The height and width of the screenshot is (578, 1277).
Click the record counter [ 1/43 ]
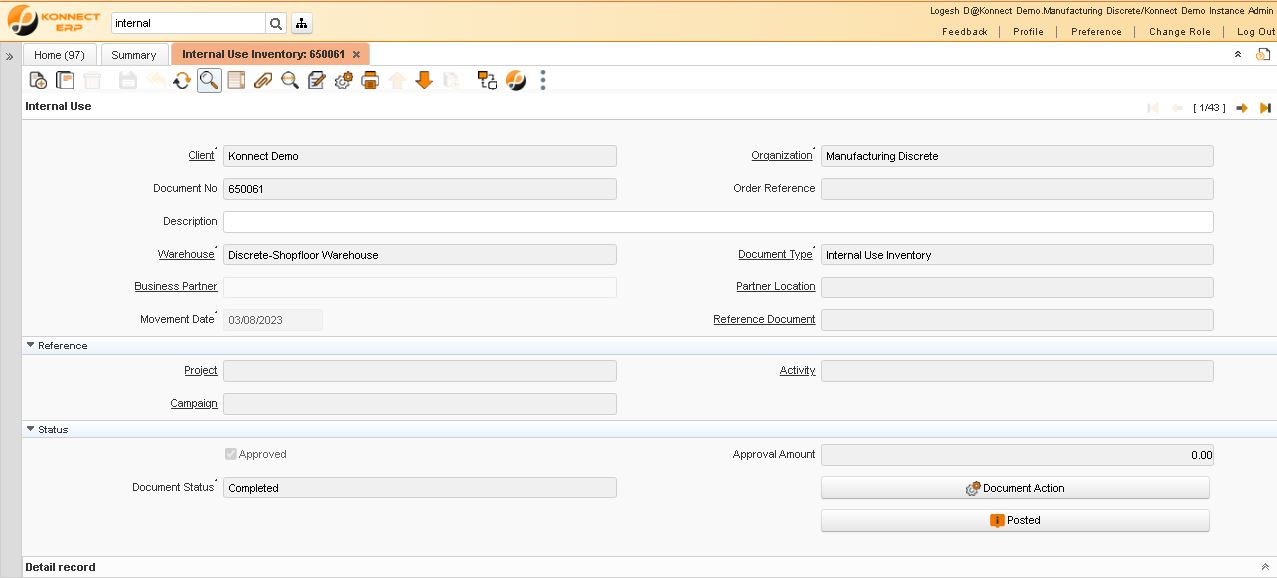point(1209,108)
